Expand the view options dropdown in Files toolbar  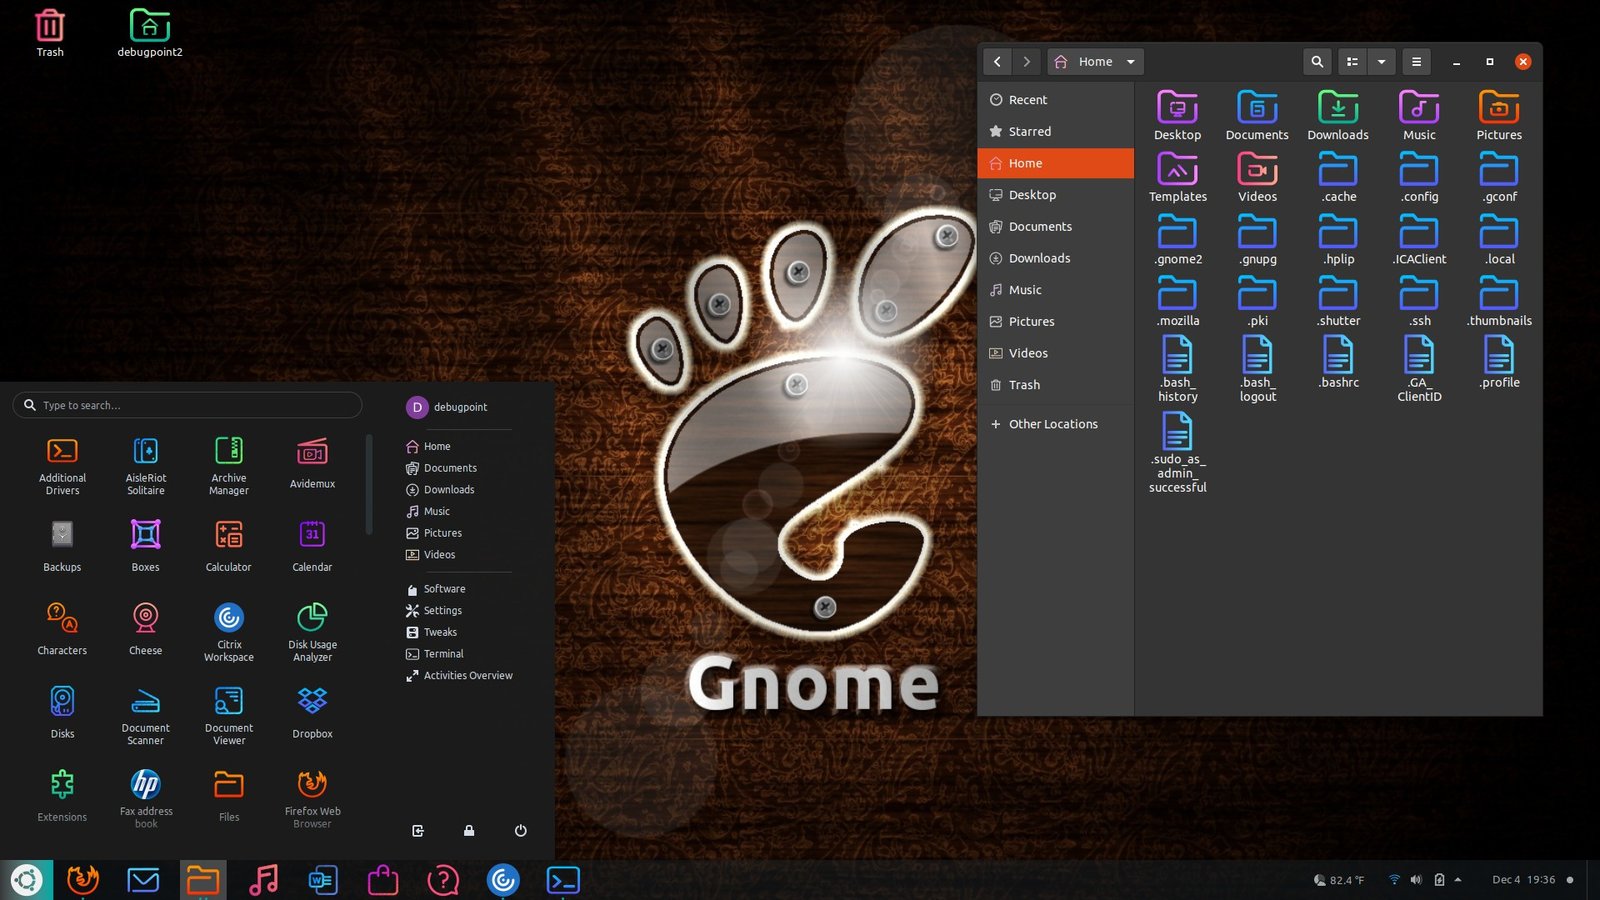coord(1381,61)
